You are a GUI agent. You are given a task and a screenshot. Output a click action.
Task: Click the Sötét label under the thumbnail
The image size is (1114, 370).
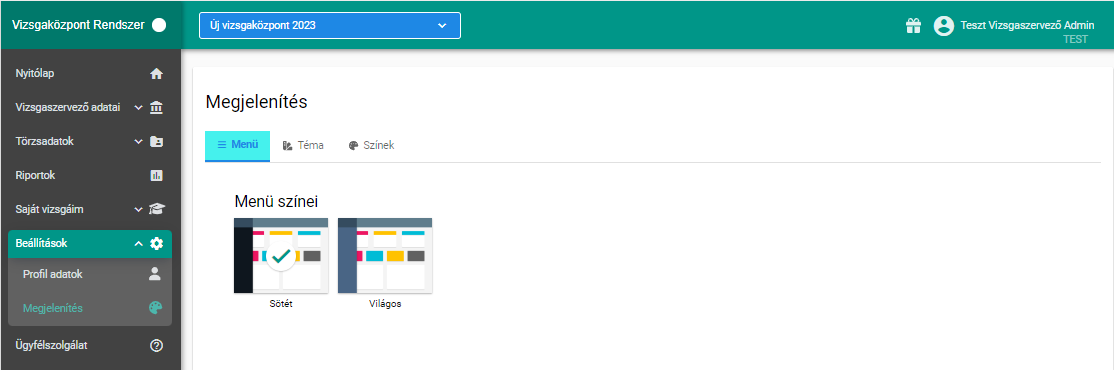click(281, 304)
